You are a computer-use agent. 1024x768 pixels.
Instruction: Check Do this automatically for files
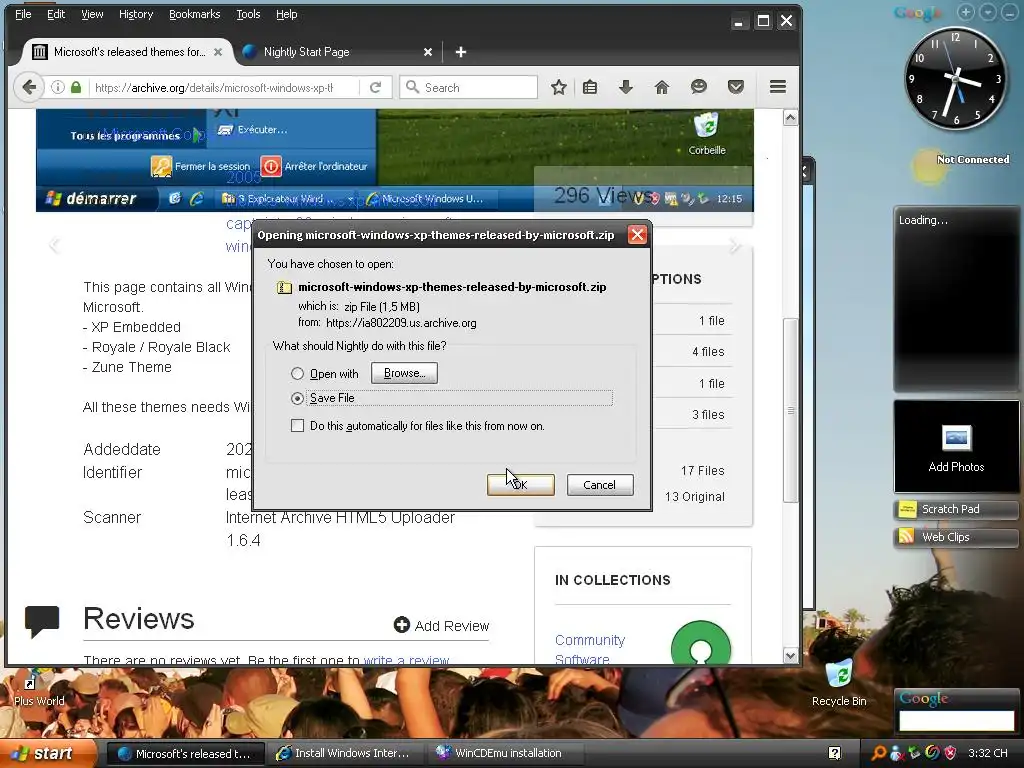pos(297,426)
